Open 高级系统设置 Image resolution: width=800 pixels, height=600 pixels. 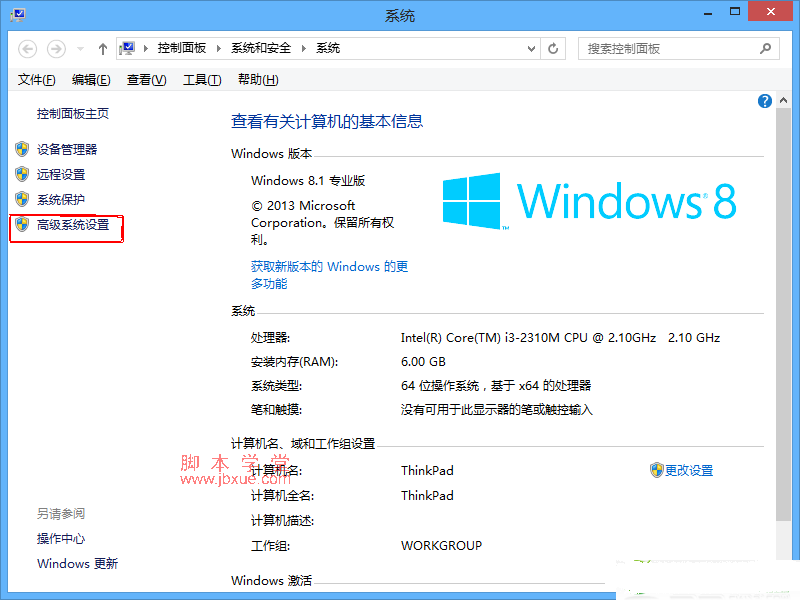coord(73,224)
